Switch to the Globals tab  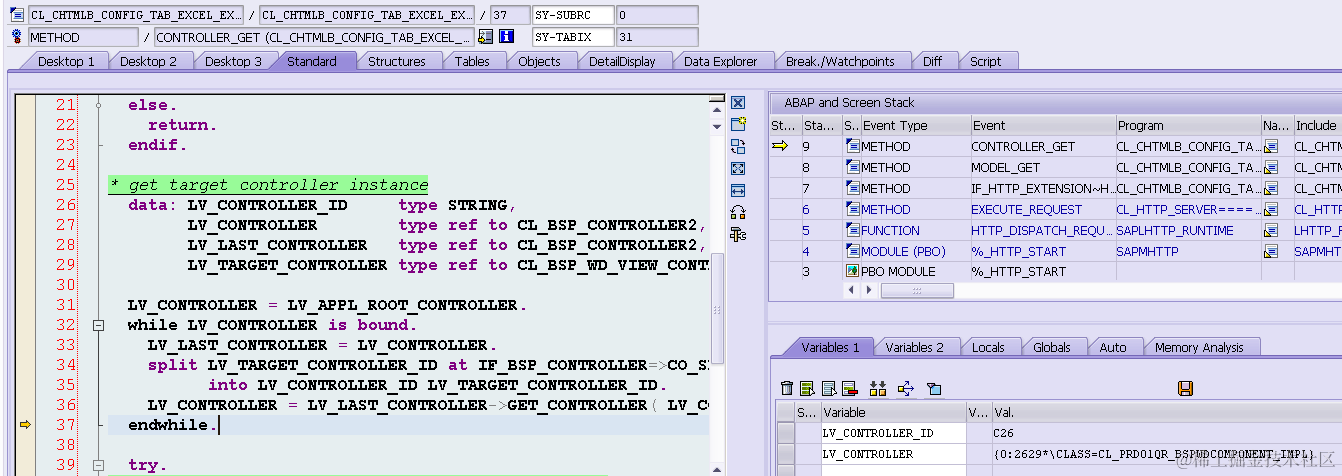[x=1052, y=347]
